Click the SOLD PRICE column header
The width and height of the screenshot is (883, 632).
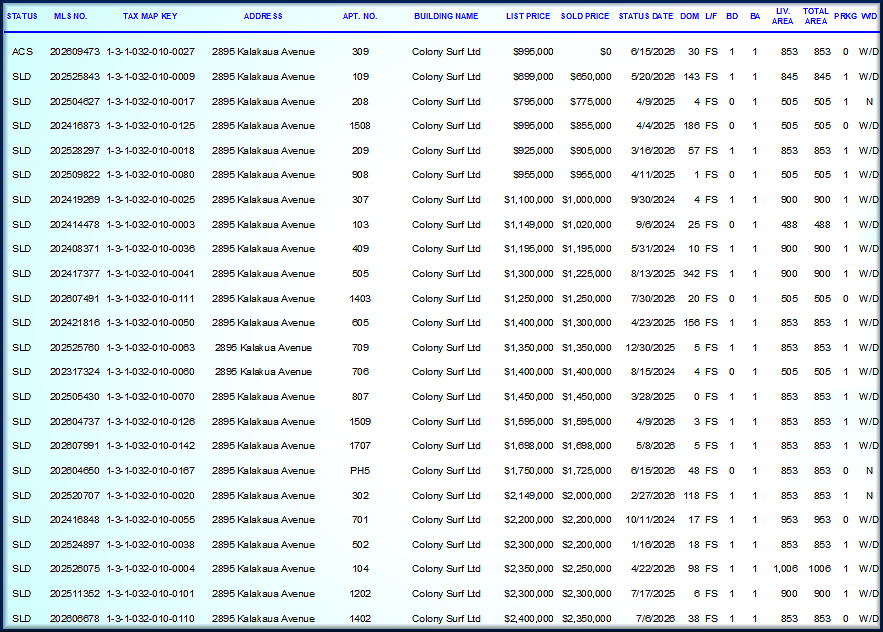[x=585, y=16]
